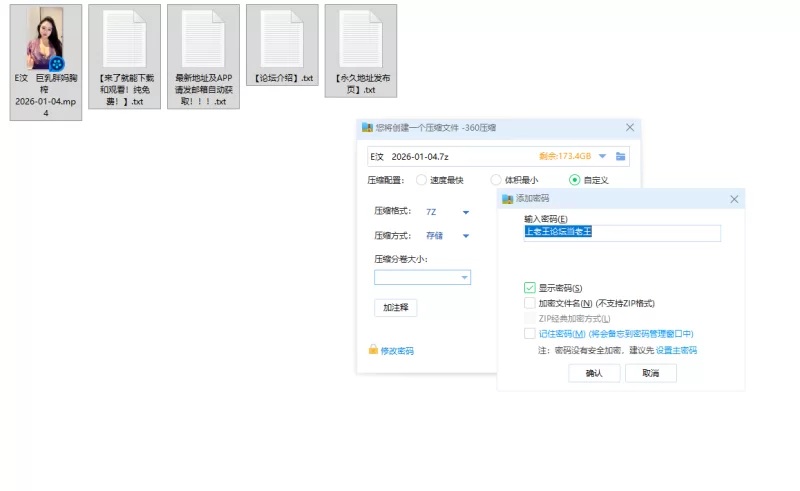The image size is (800, 491).
Task: Open the 压缩方式 存储 dropdown
Action: coord(466,236)
